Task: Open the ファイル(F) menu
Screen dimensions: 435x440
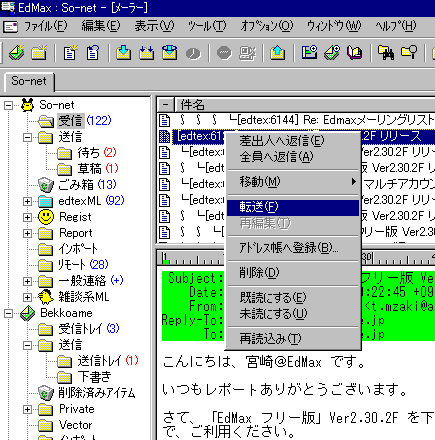Action: tap(45, 26)
